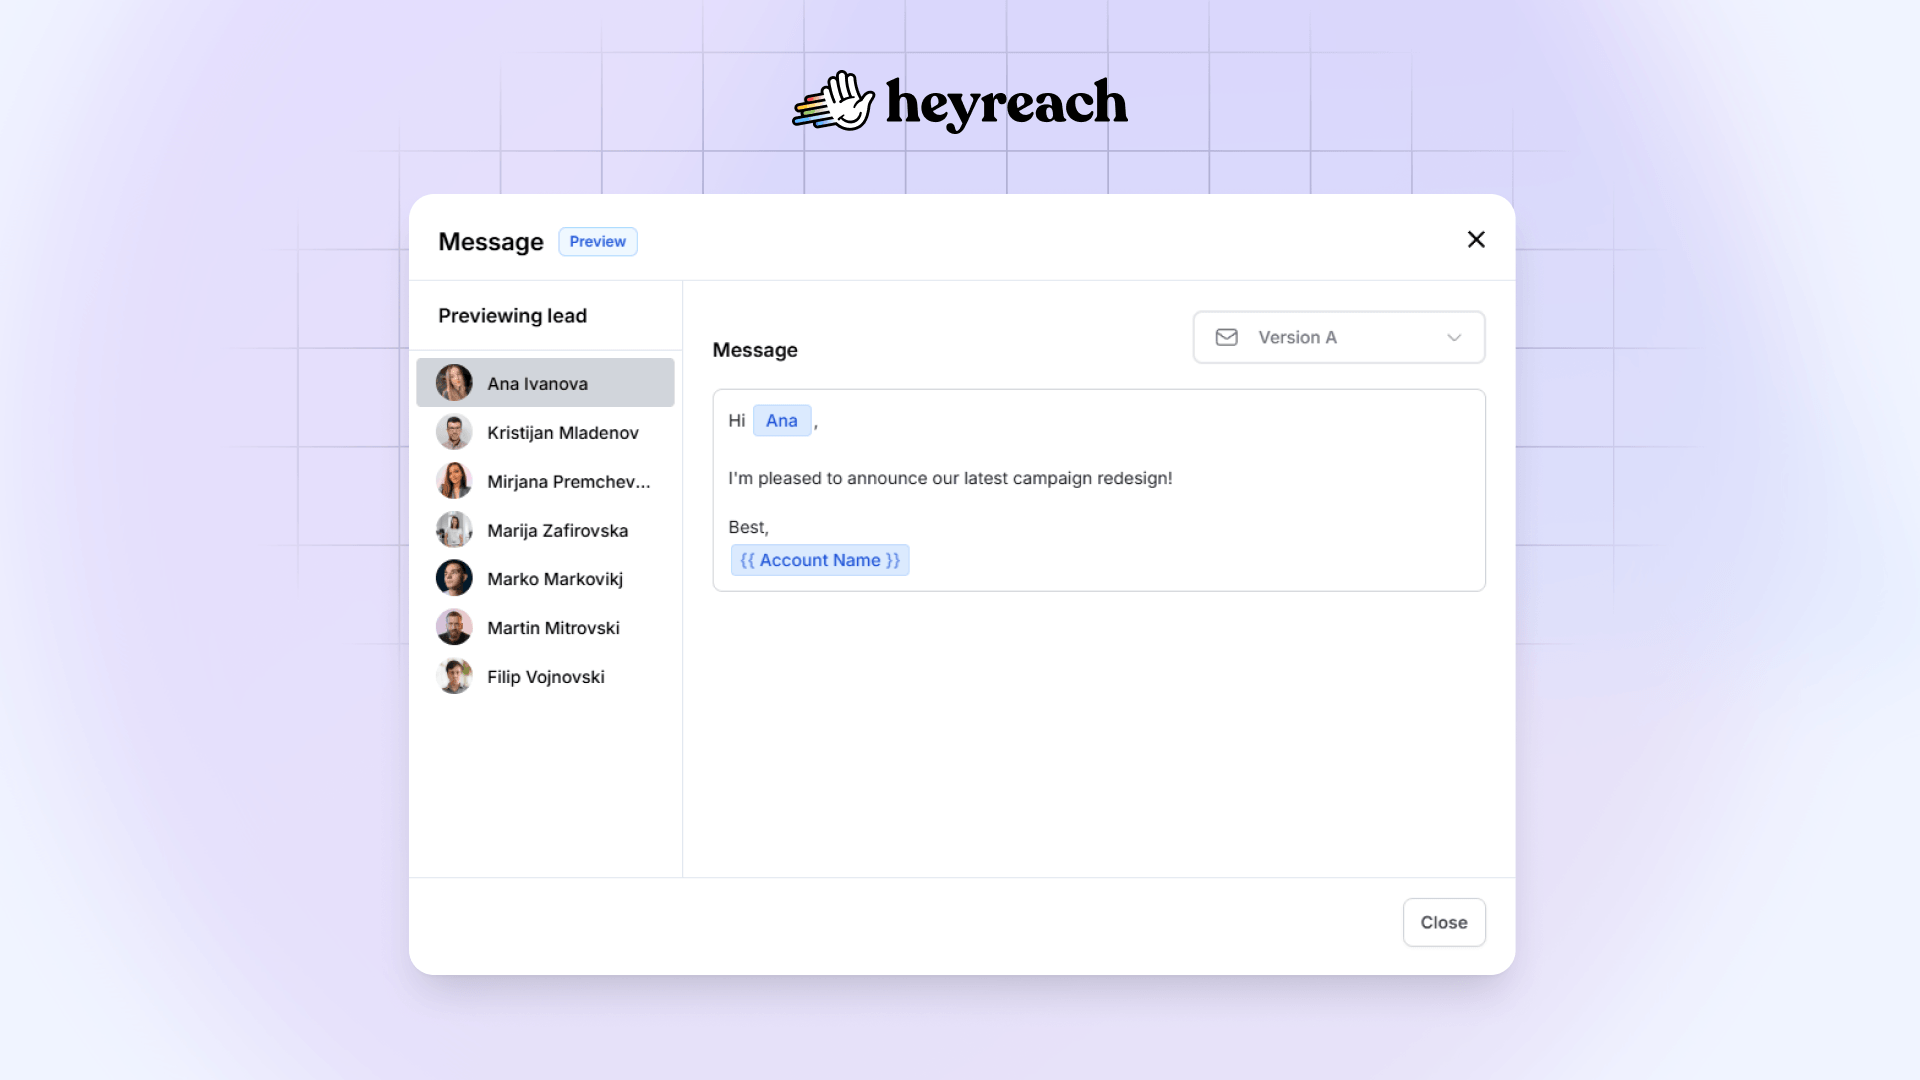Viewport: 1920px width, 1080px height.
Task: Select lead Marko Markovikj
Action: [545, 579]
